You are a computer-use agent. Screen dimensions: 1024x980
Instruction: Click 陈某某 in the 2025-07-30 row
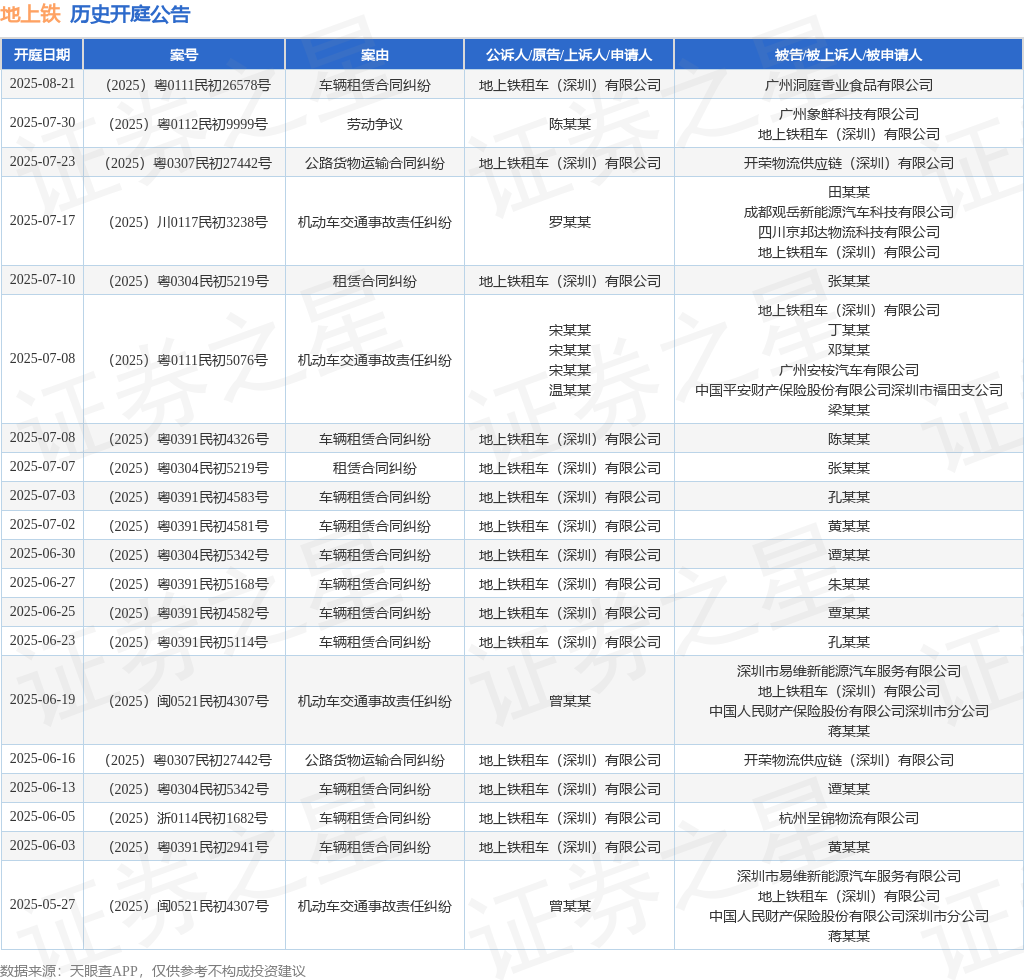tap(570, 124)
